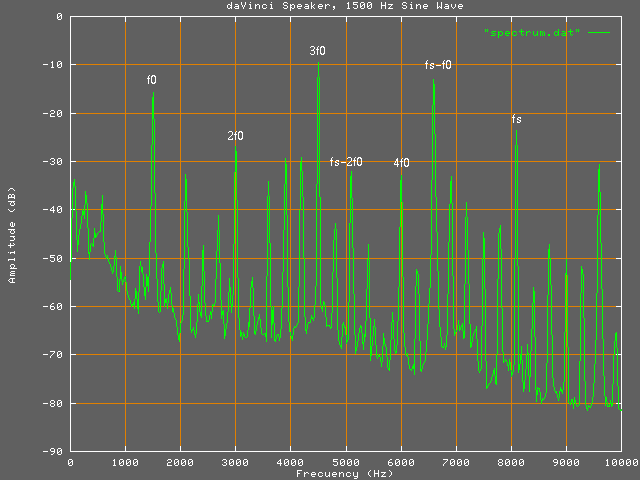Click the 'fs-2f0' peak label
Viewport: 640px width, 480px height.
346,162
